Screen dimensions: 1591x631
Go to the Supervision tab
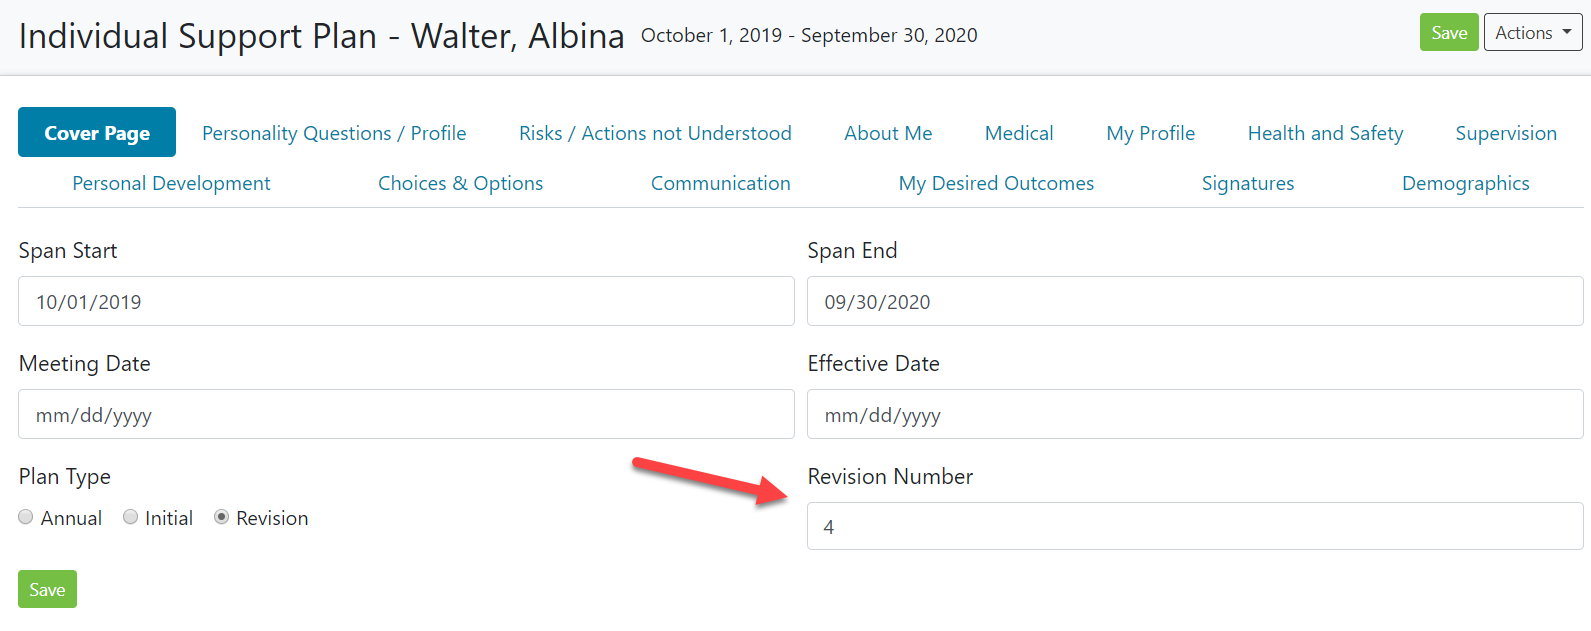click(1506, 133)
